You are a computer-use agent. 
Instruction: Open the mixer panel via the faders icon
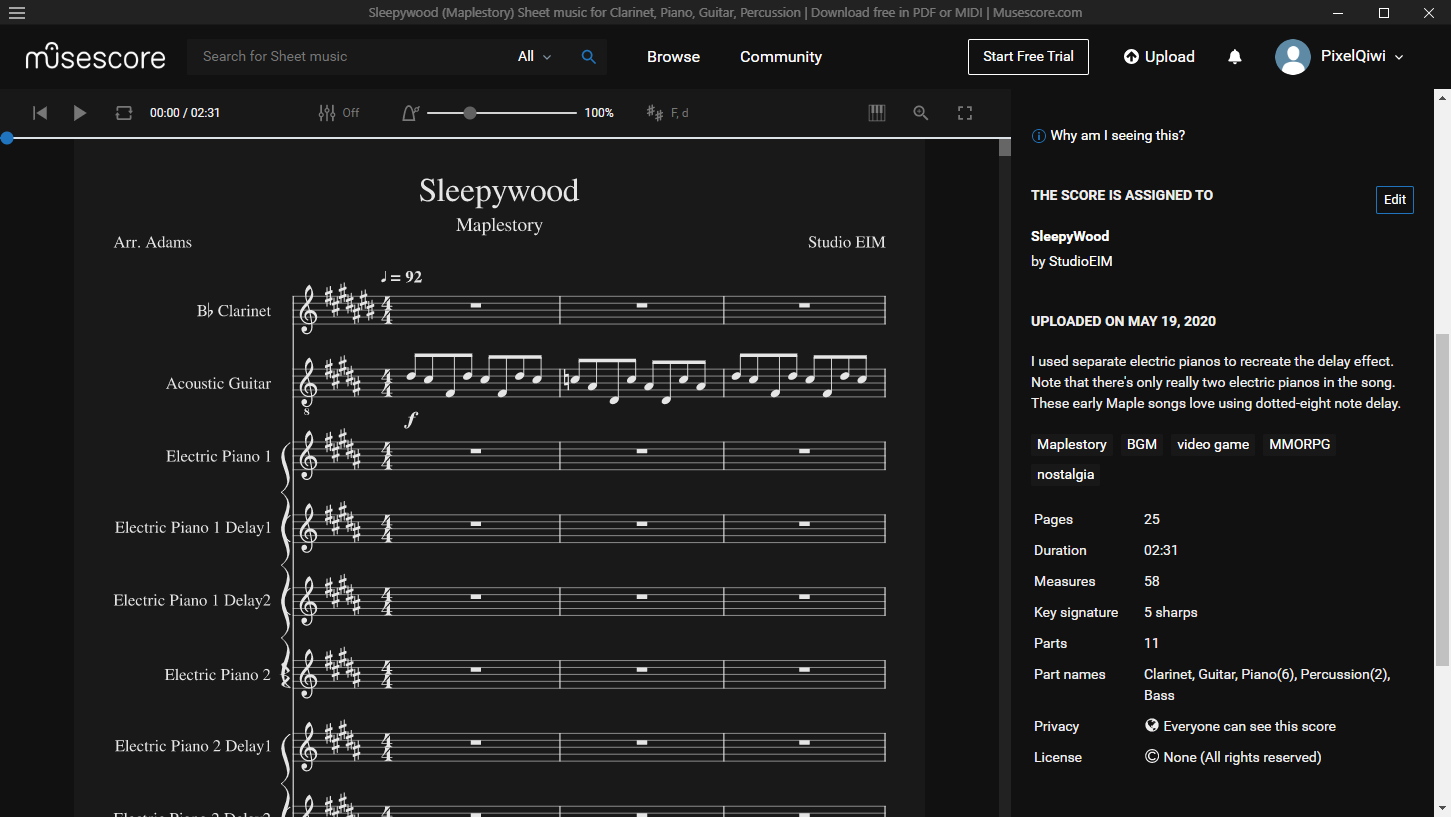pyautogui.click(x=326, y=112)
